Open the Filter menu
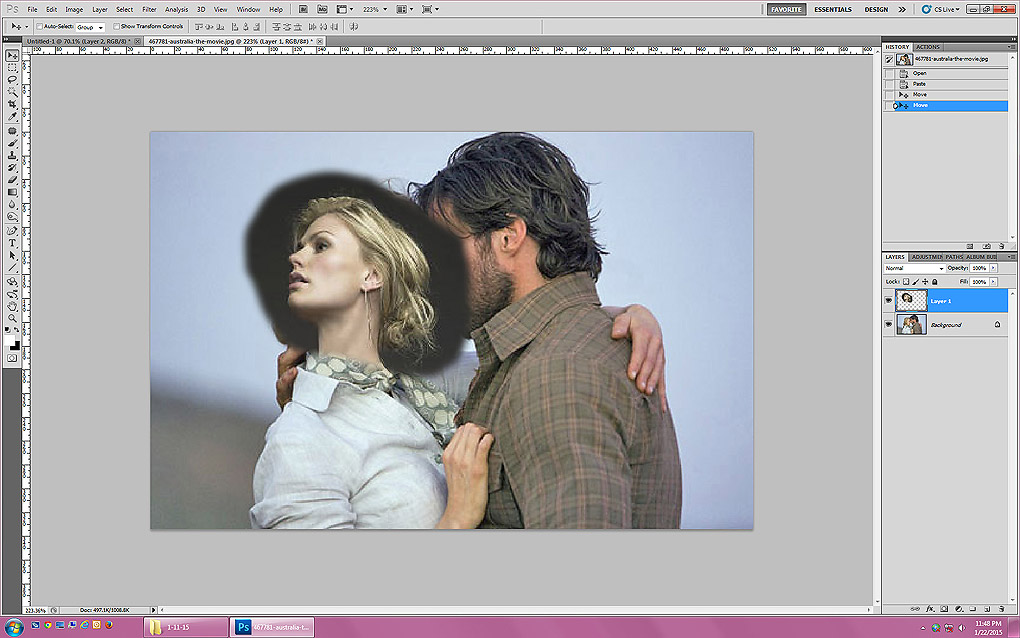Viewport: 1020px width, 638px height. click(149, 9)
